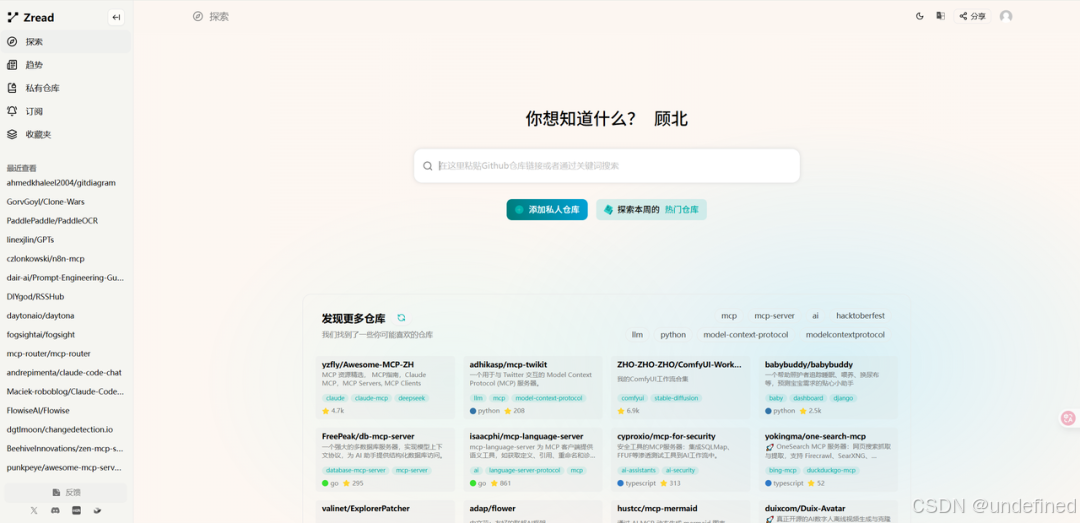Open Maciek-roboblog/Claude-Code… recent item
Viewport: 1080px width, 523px height.
pos(65,391)
